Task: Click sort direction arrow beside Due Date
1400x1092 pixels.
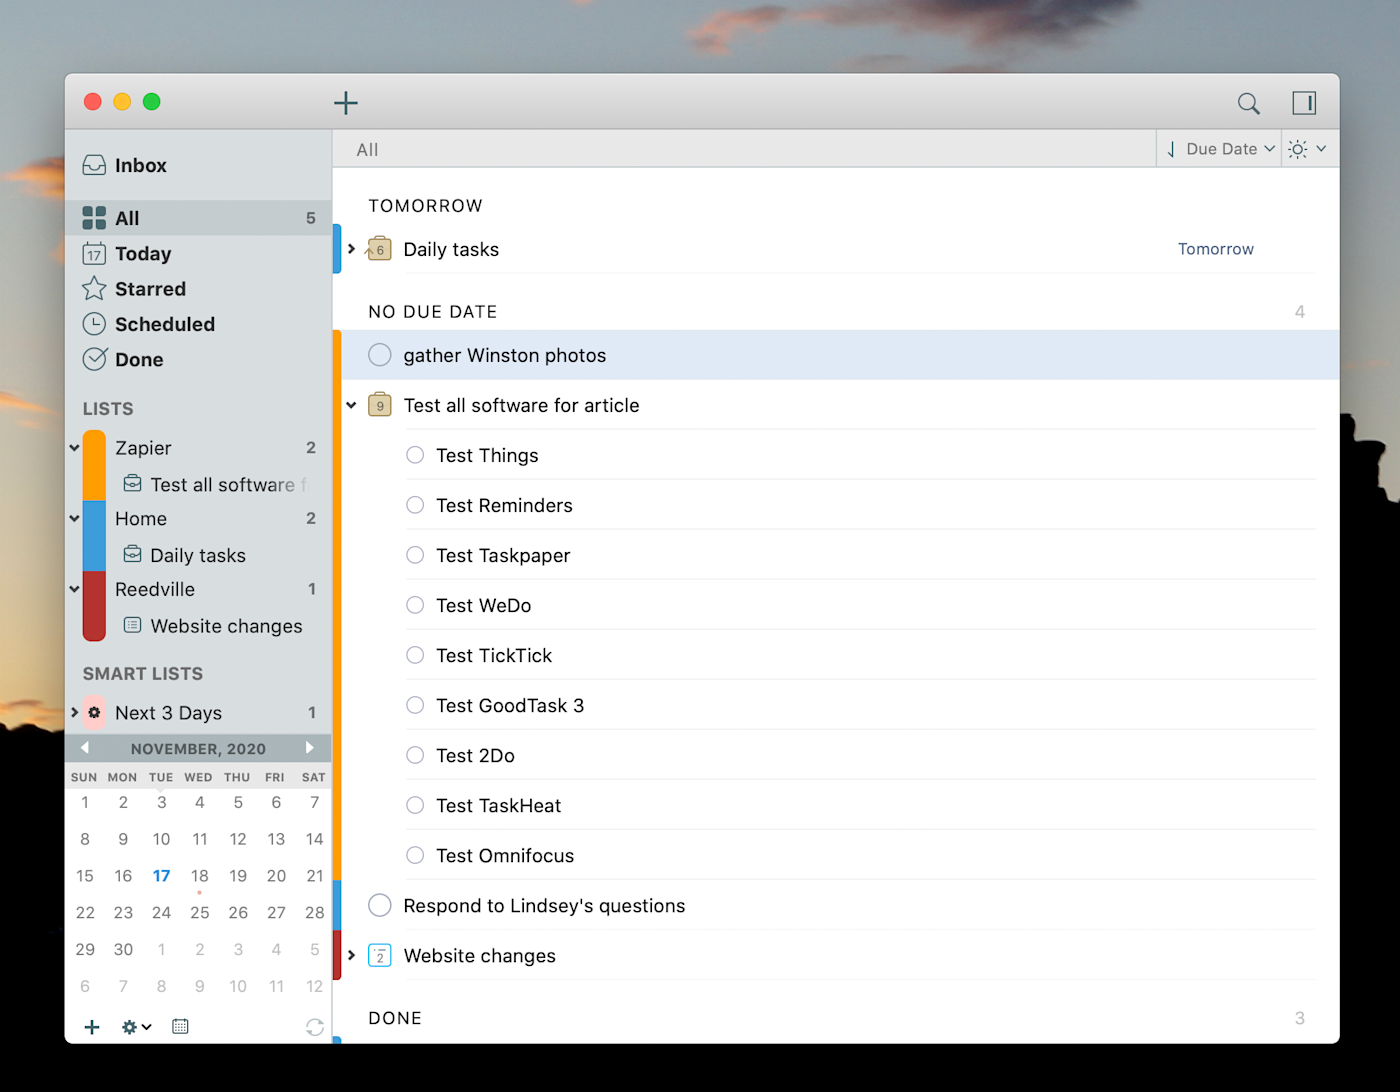Action: point(1171,149)
